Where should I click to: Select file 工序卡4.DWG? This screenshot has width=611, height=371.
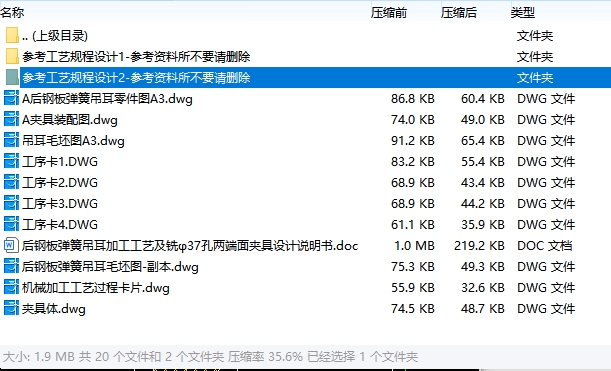(x=60, y=224)
